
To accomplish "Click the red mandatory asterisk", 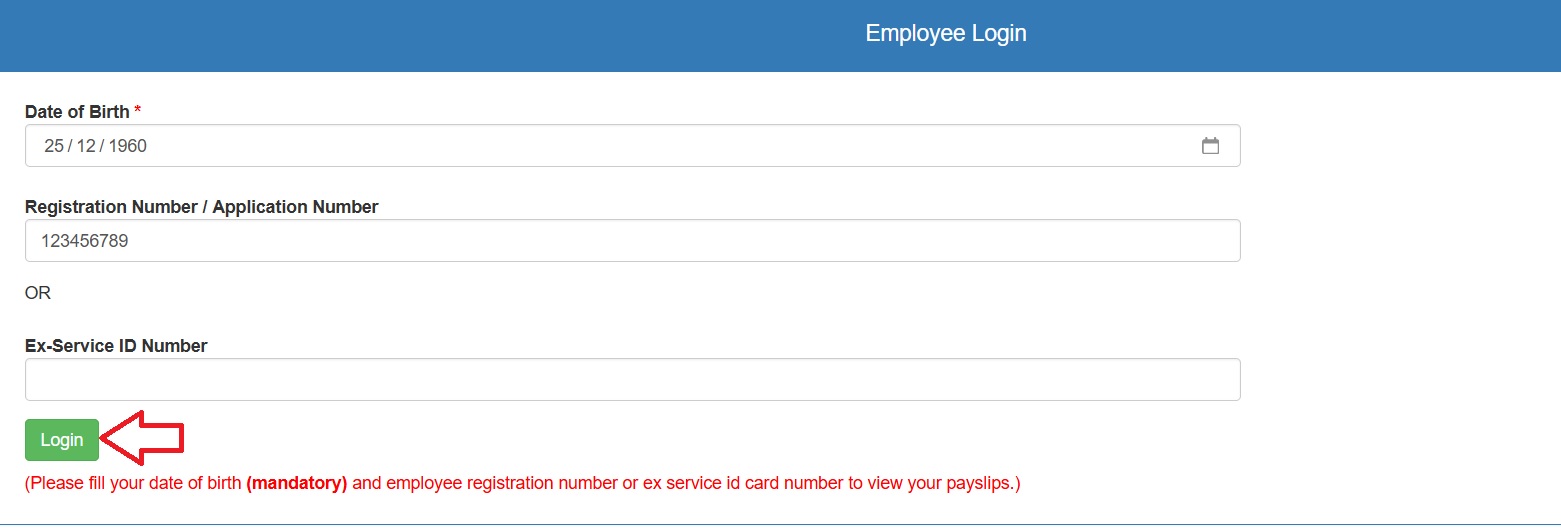I will (x=138, y=111).
